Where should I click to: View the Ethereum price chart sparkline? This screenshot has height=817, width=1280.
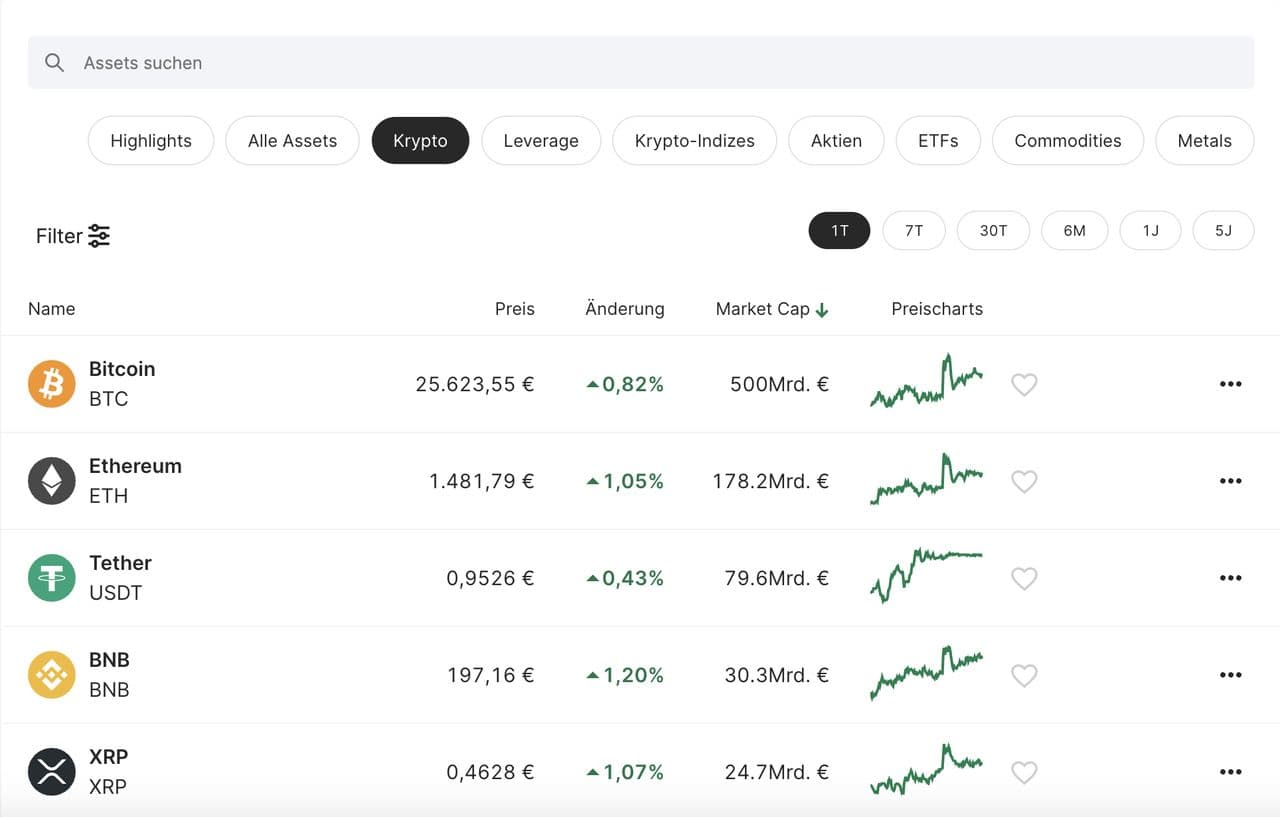[x=926, y=480]
